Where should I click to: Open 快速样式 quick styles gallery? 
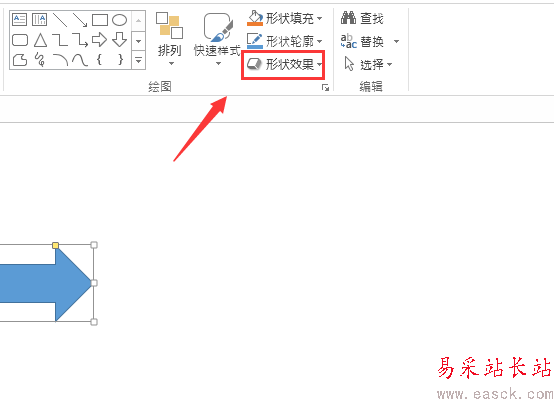pyautogui.click(x=217, y=39)
